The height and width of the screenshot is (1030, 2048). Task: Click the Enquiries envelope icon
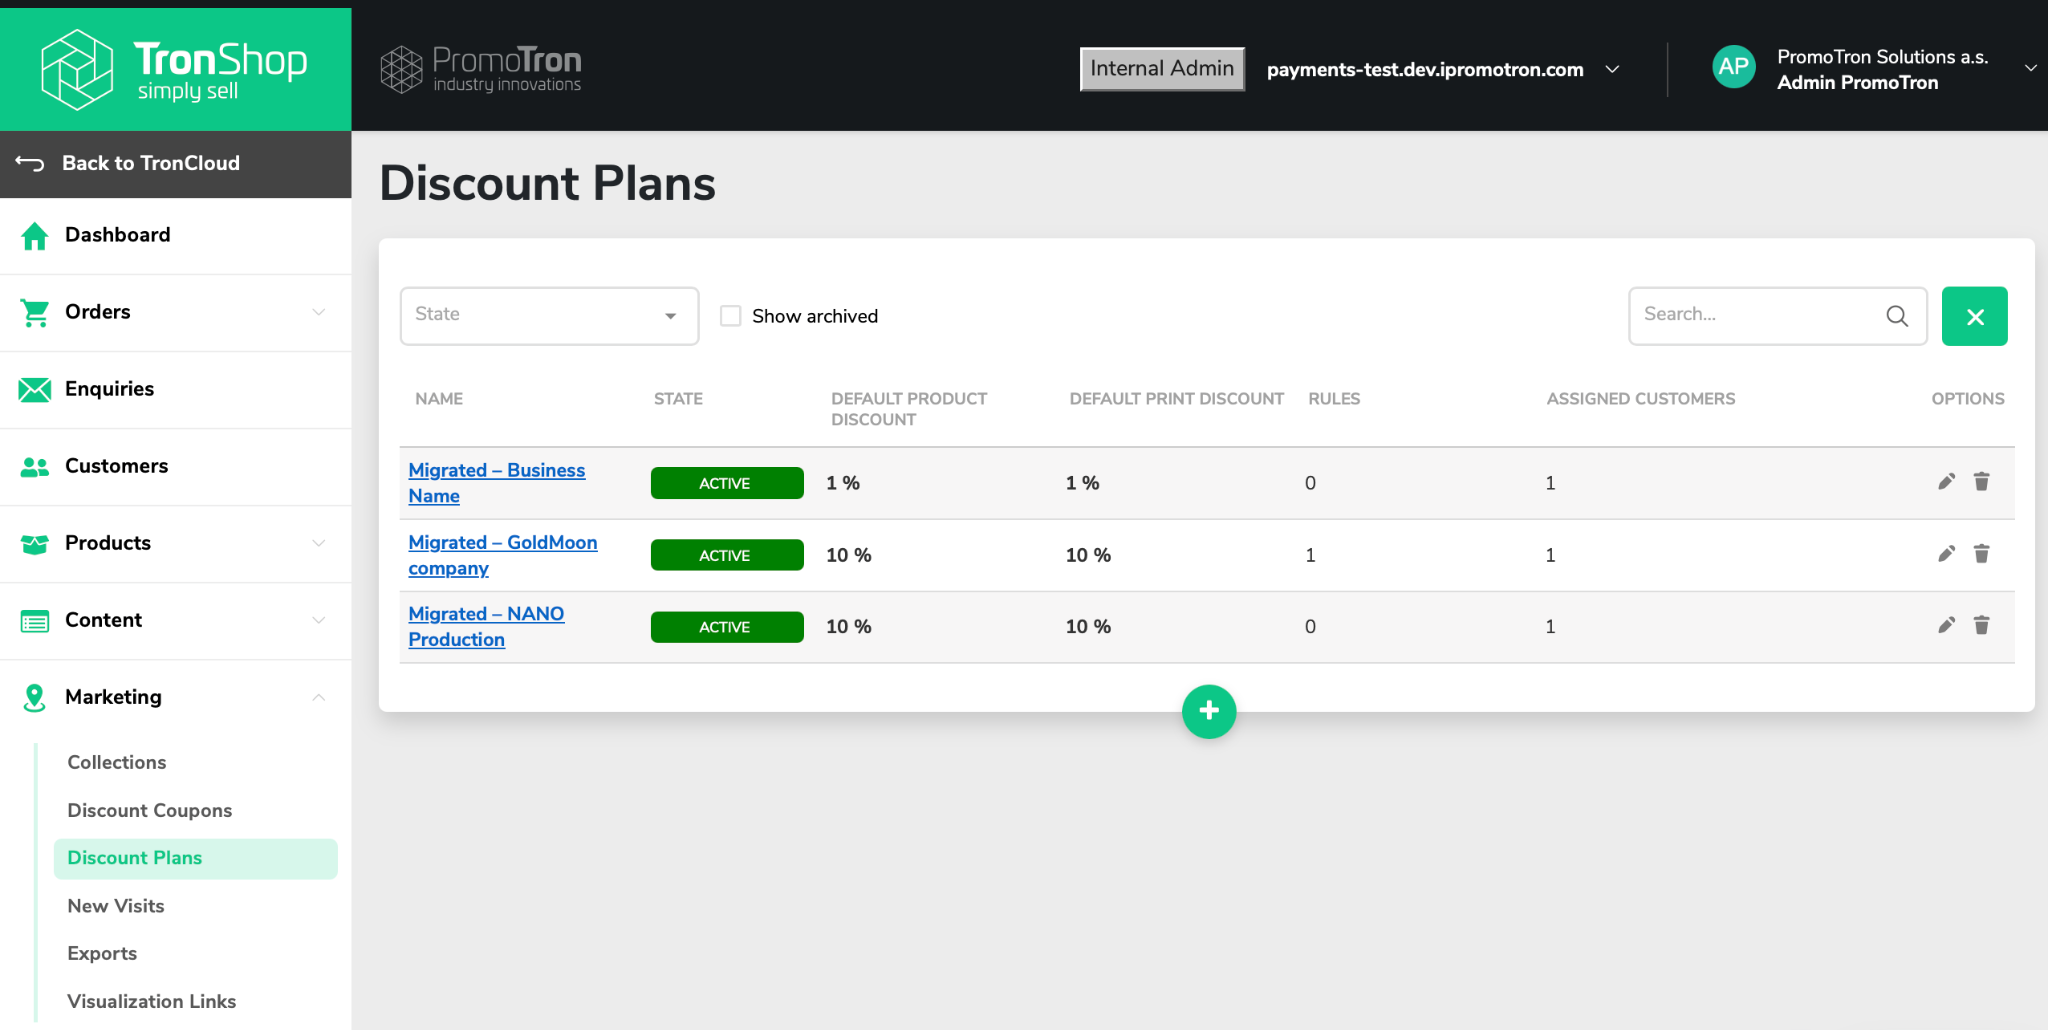pos(35,390)
